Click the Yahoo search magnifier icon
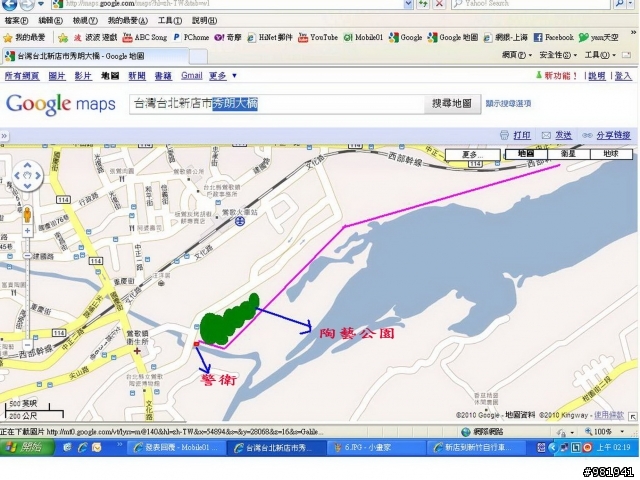 pos(619,4)
